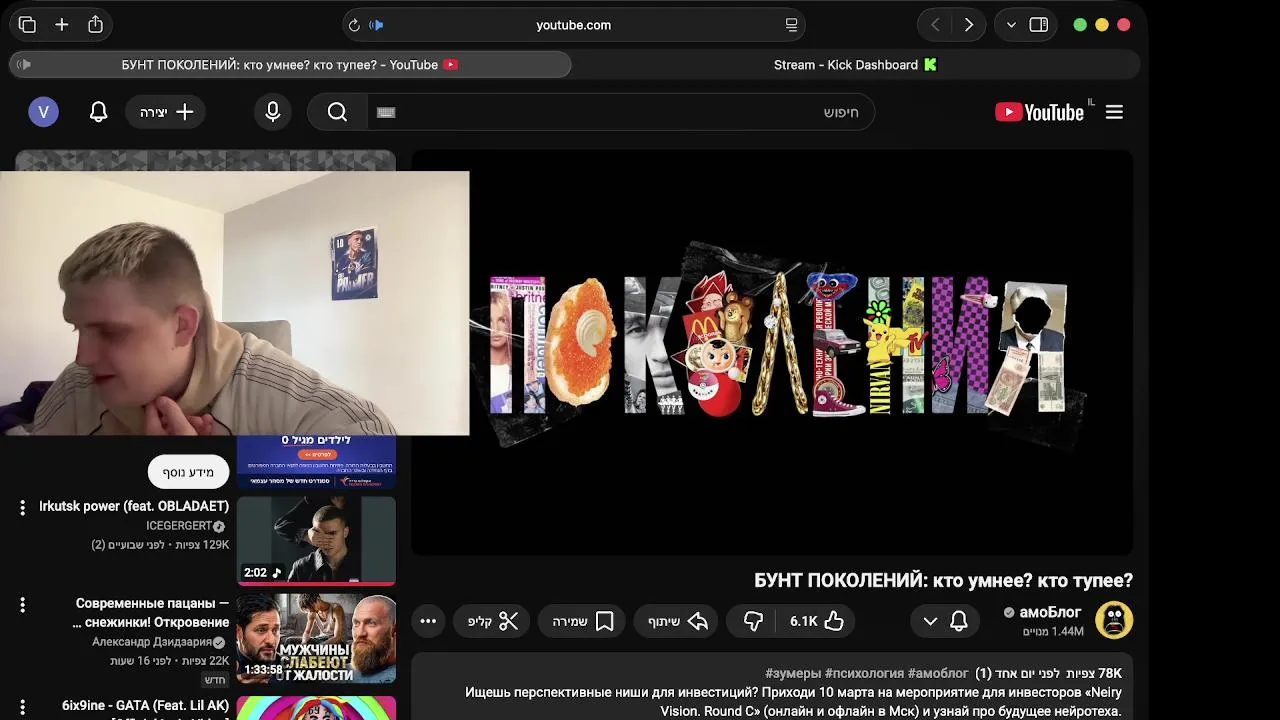Open more actions three-dot button
The height and width of the screenshot is (720, 1280).
428,621
